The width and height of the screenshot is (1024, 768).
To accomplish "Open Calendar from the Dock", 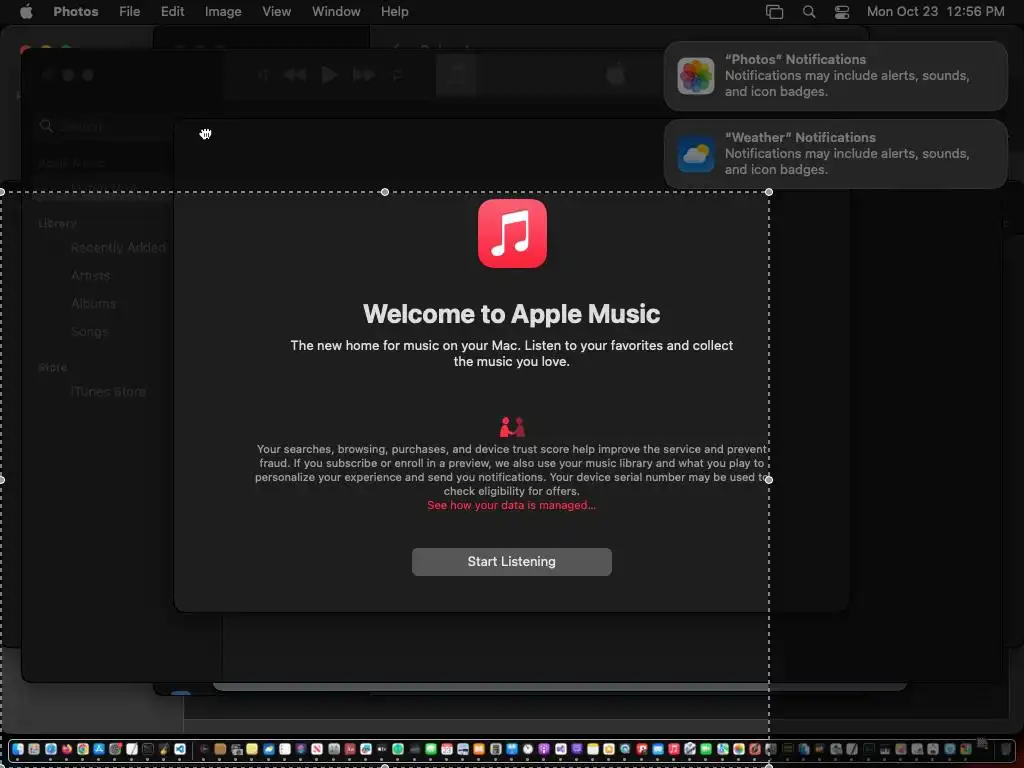I will point(447,749).
